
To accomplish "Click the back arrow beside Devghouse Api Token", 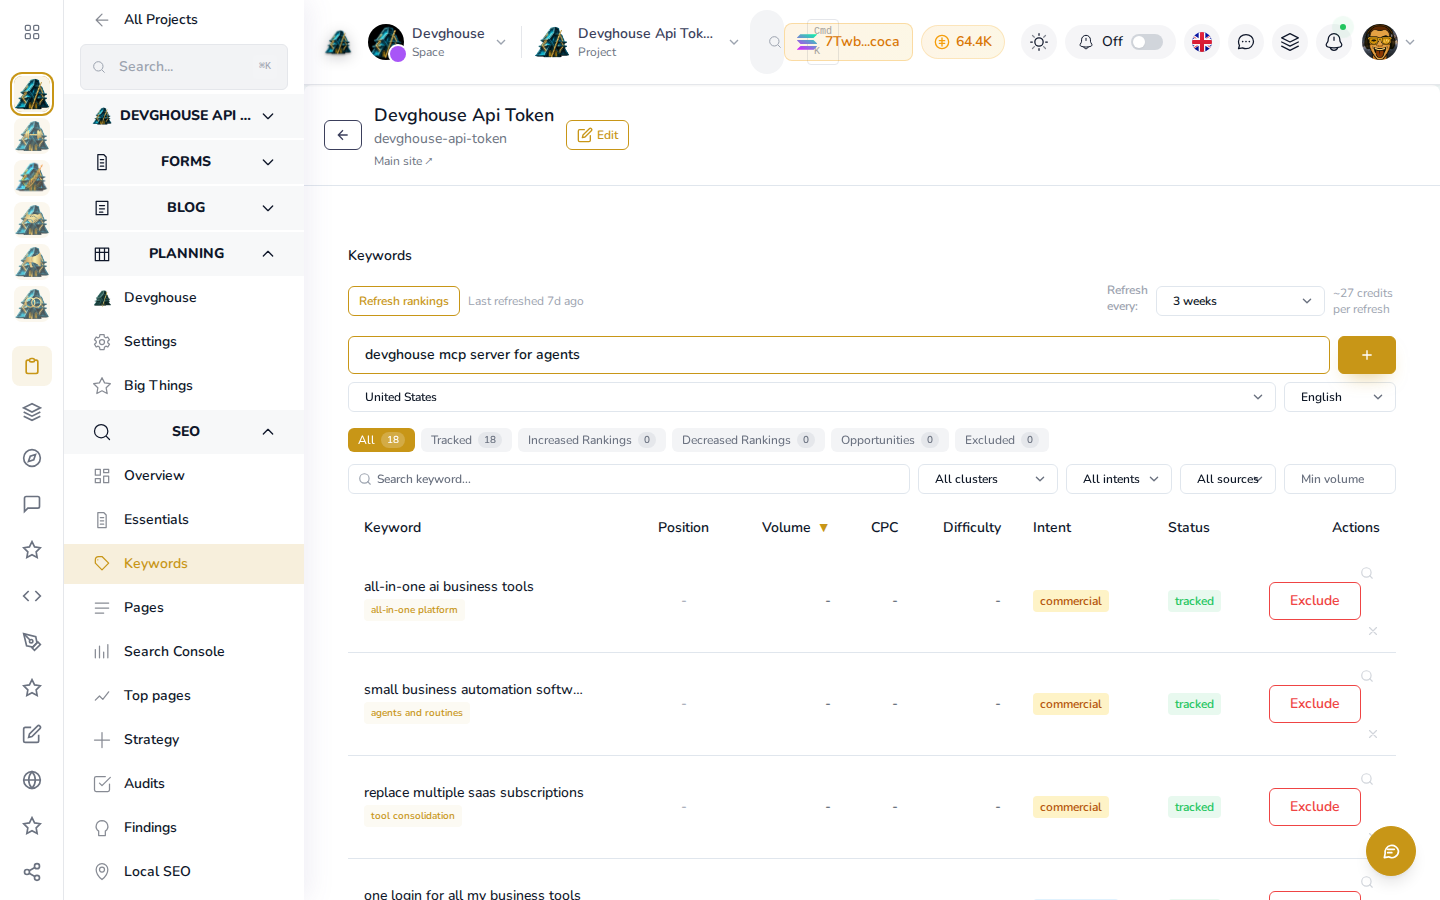I will 343,135.
